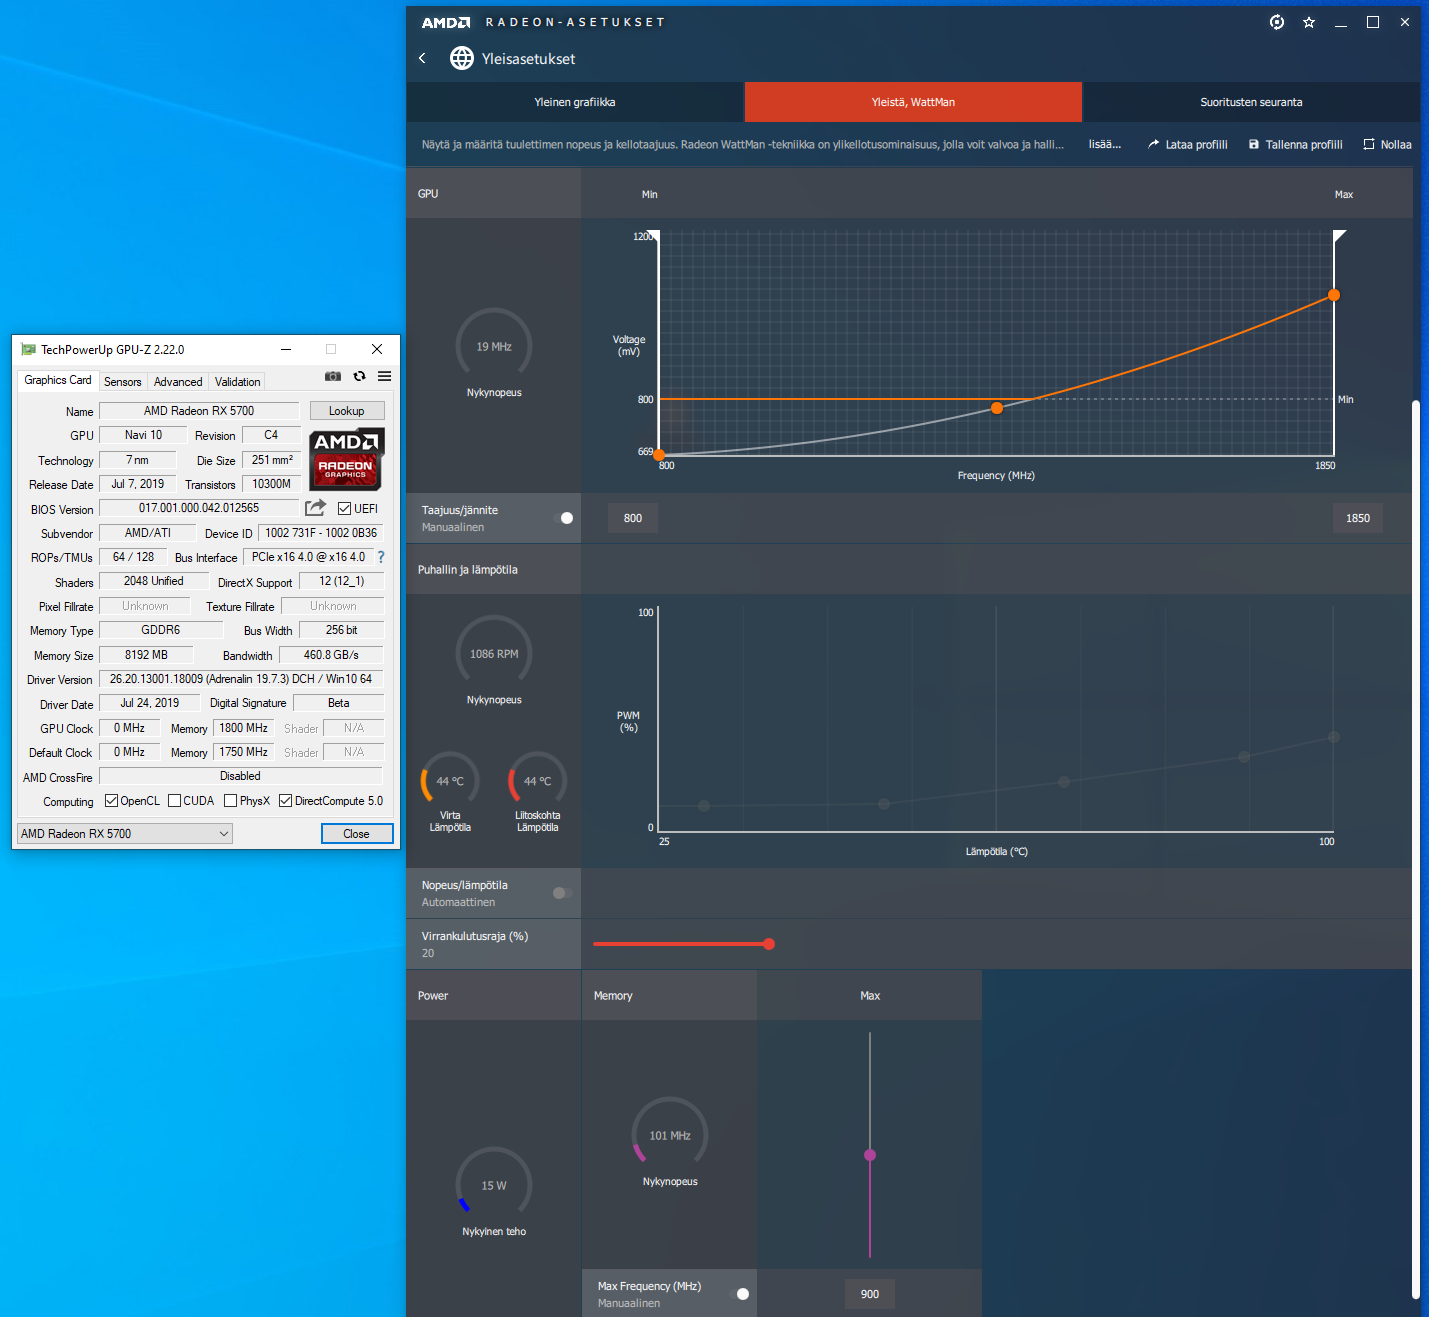Toggle Nopeus/lämpötila automatic switch
The image size is (1429, 1317).
pos(563,893)
